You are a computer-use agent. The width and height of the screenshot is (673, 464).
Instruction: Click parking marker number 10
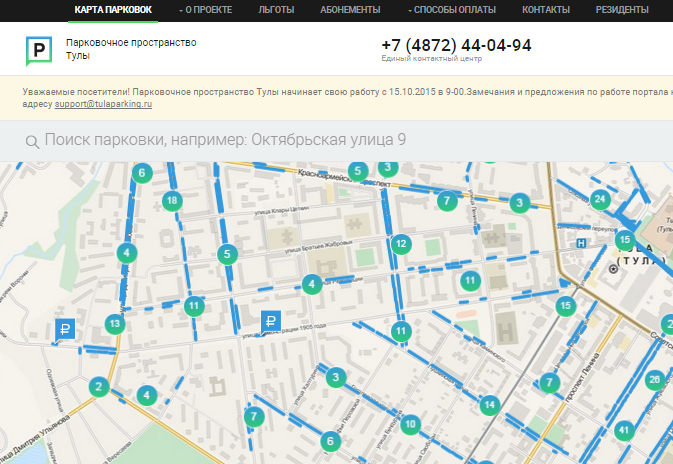point(410,425)
